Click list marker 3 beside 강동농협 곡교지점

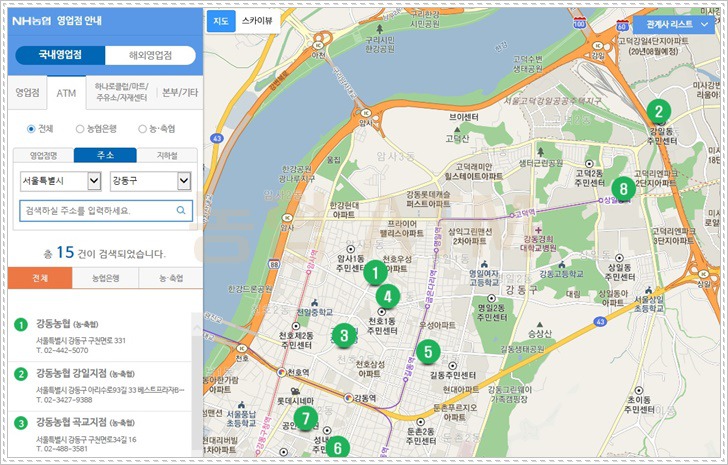(21, 423)
